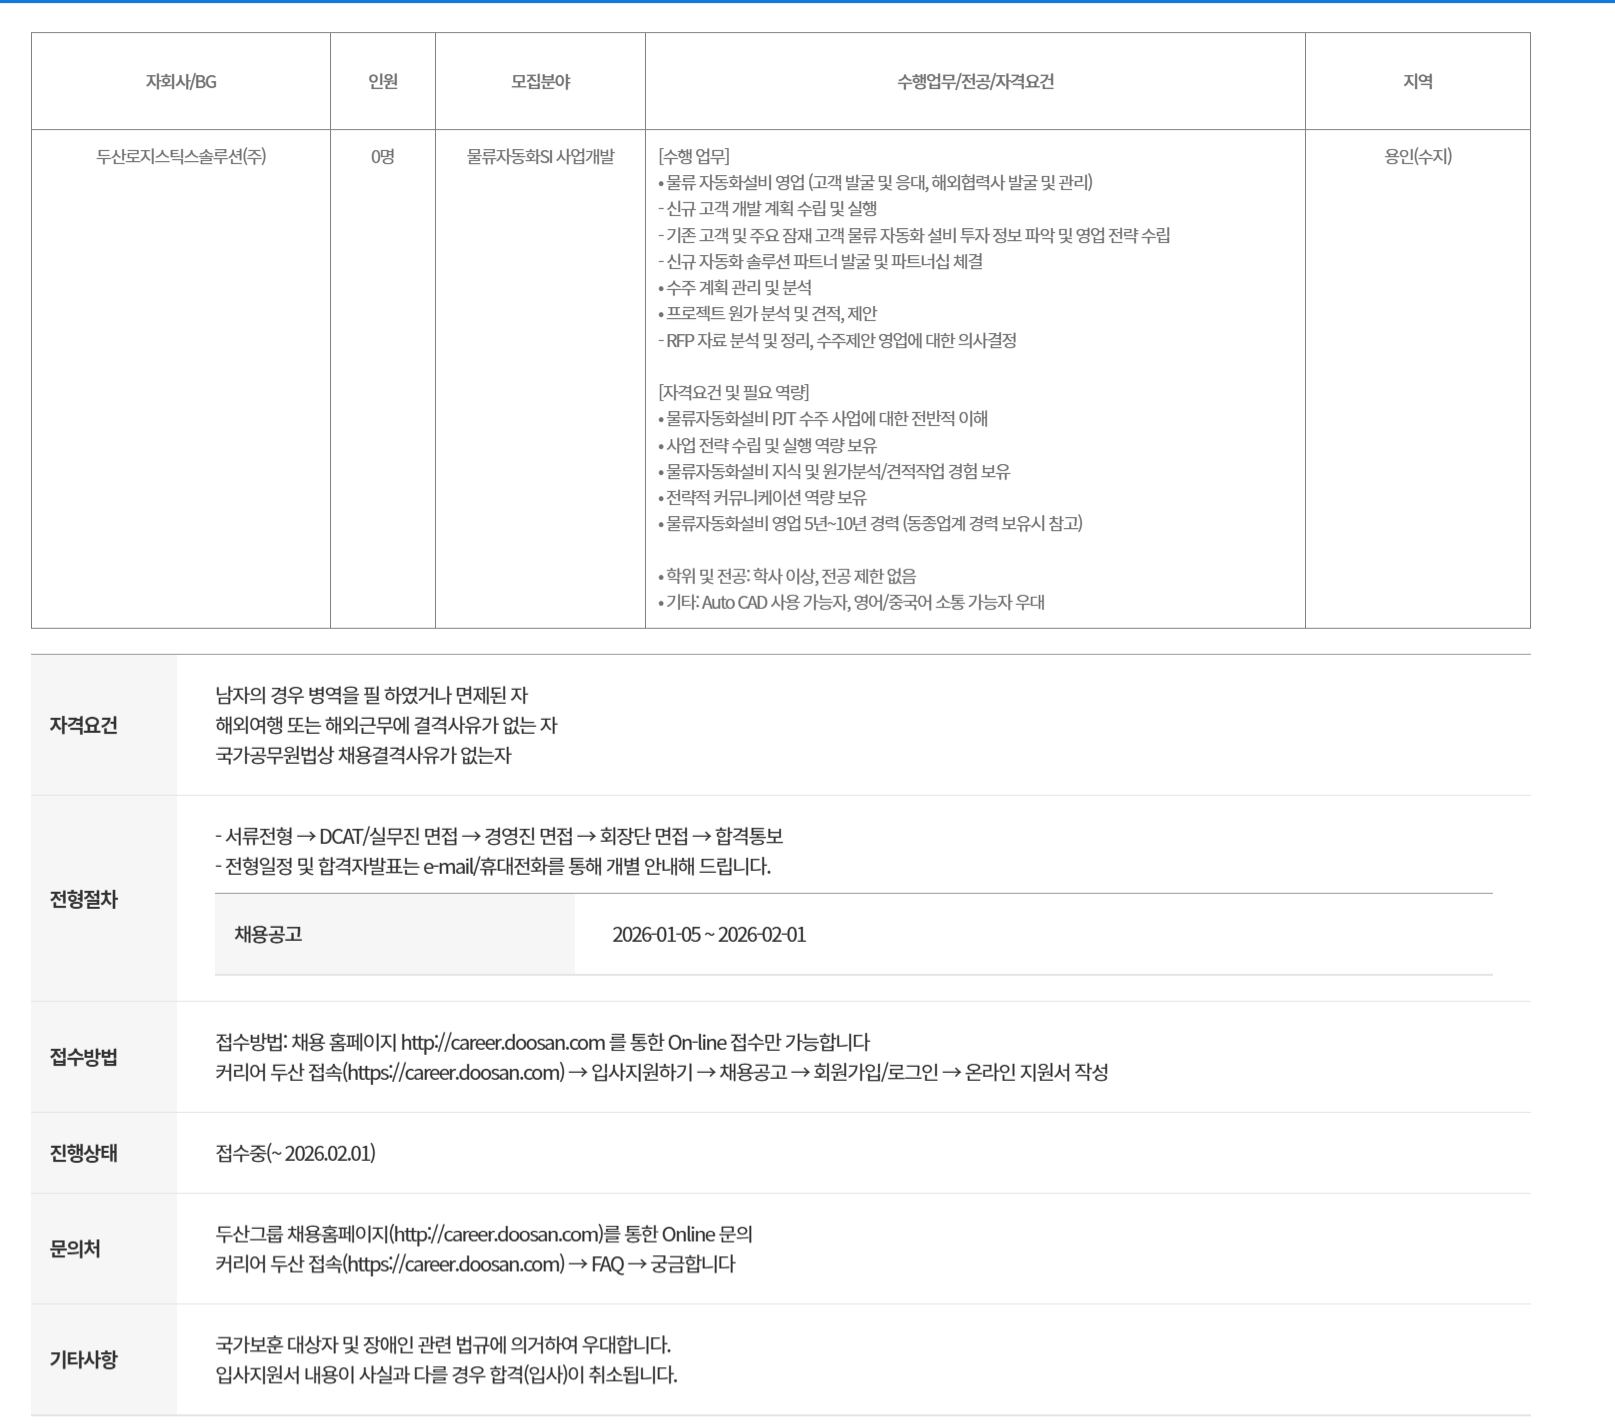Click the 접수중(~ 2026.02.01) status text
The height and width of the screenshot is (1427, 1615).
pos(296,1154)
